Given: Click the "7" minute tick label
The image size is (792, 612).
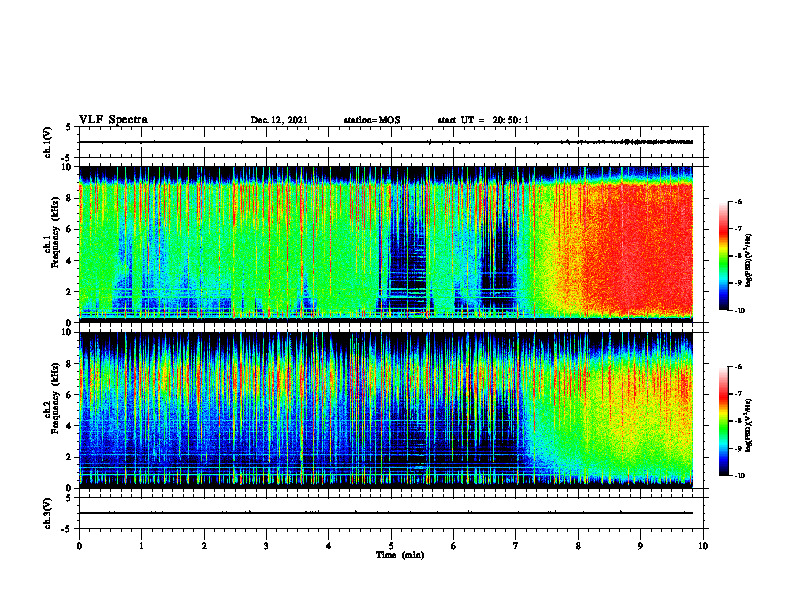Looking at the screenshot, I should [516, 546].
